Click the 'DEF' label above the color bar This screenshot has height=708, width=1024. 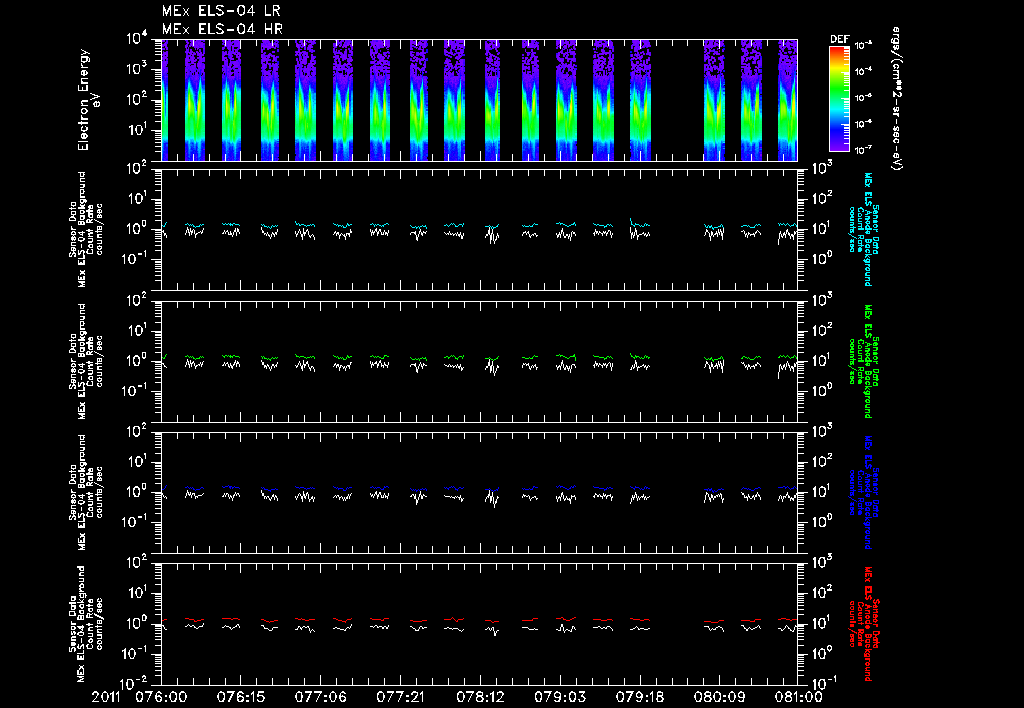tap(839, 39)
